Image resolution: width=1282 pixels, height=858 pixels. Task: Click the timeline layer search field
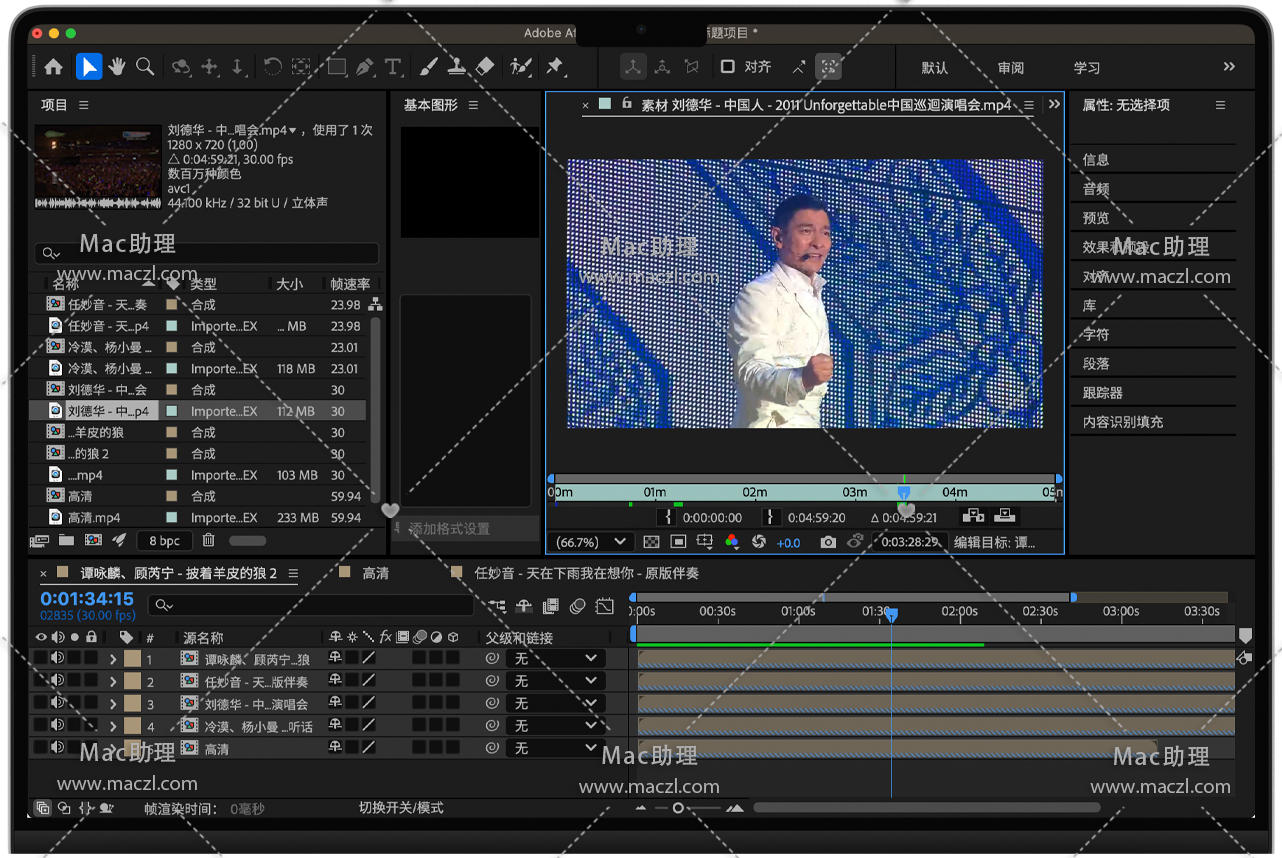tap(312, 605)
